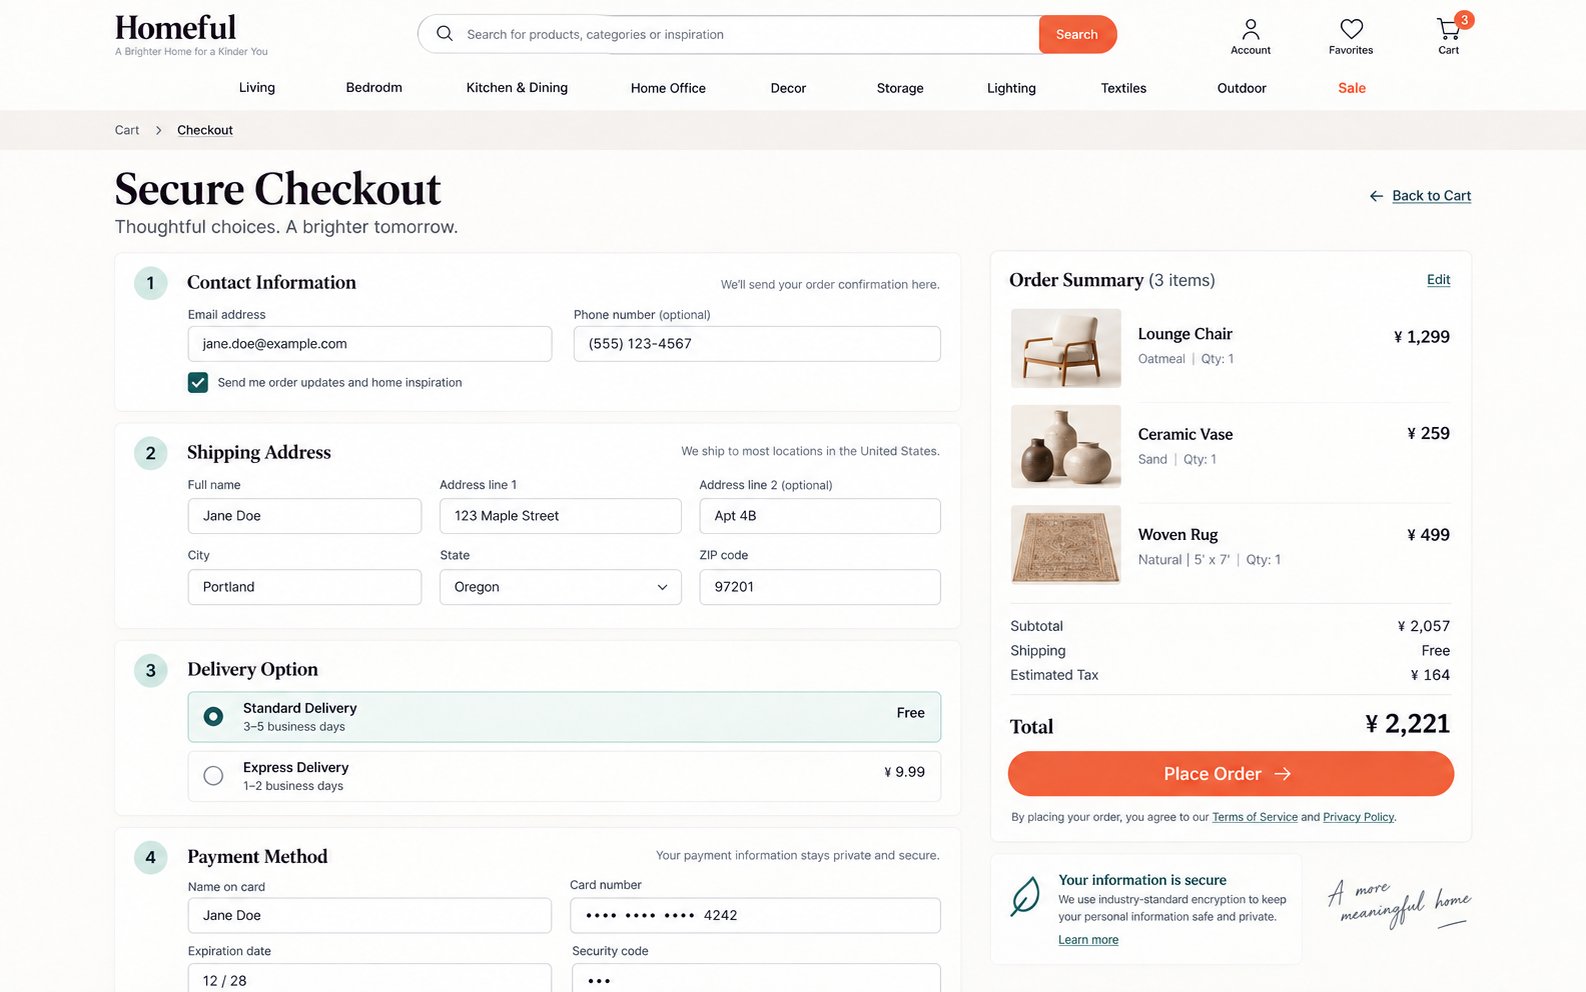Select Standard Delivery radio option
This screenshot has width=1586, height=992.
pyautogui.click(x=213, y=716)
